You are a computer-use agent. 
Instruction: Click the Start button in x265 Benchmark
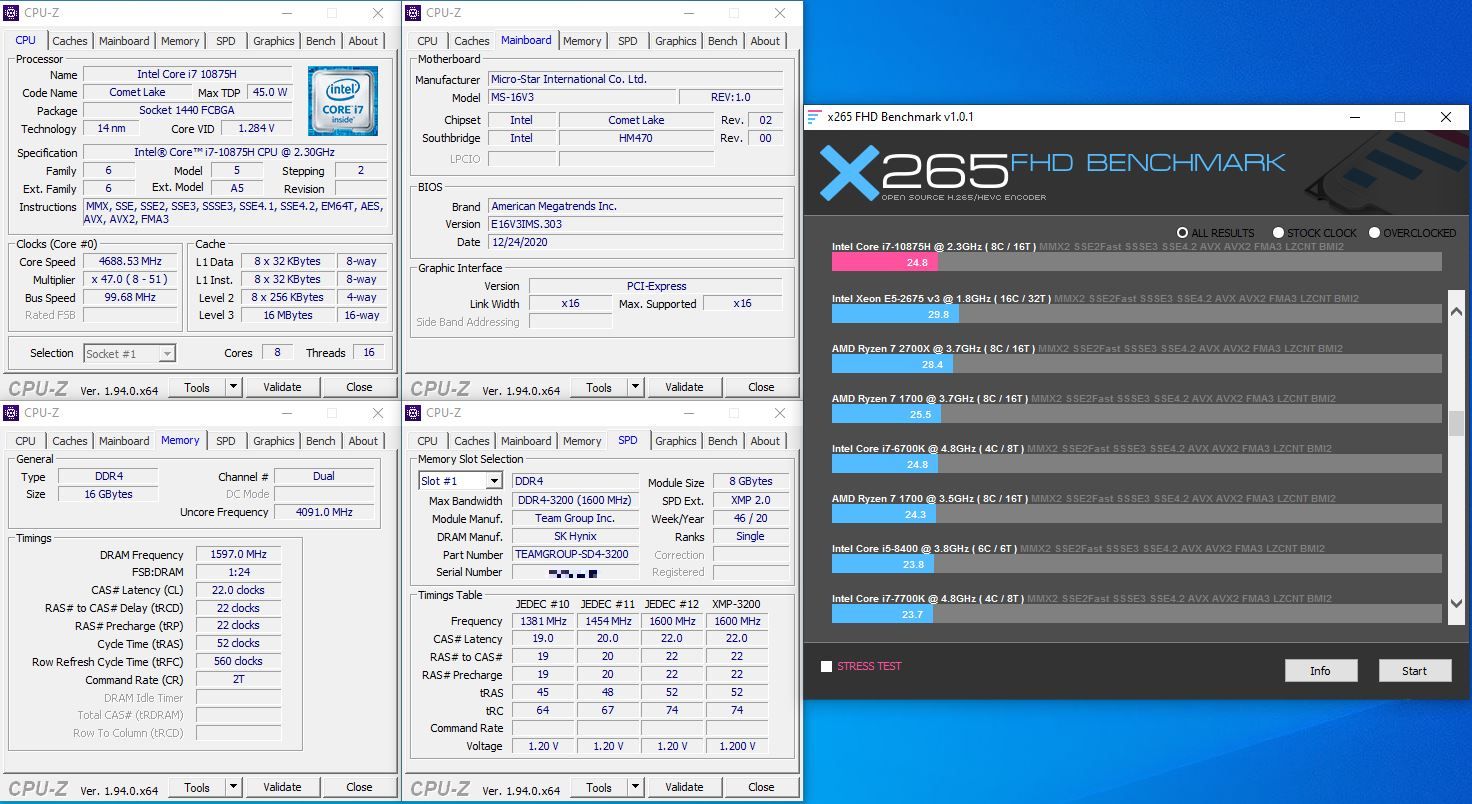tap(1414, 671)
